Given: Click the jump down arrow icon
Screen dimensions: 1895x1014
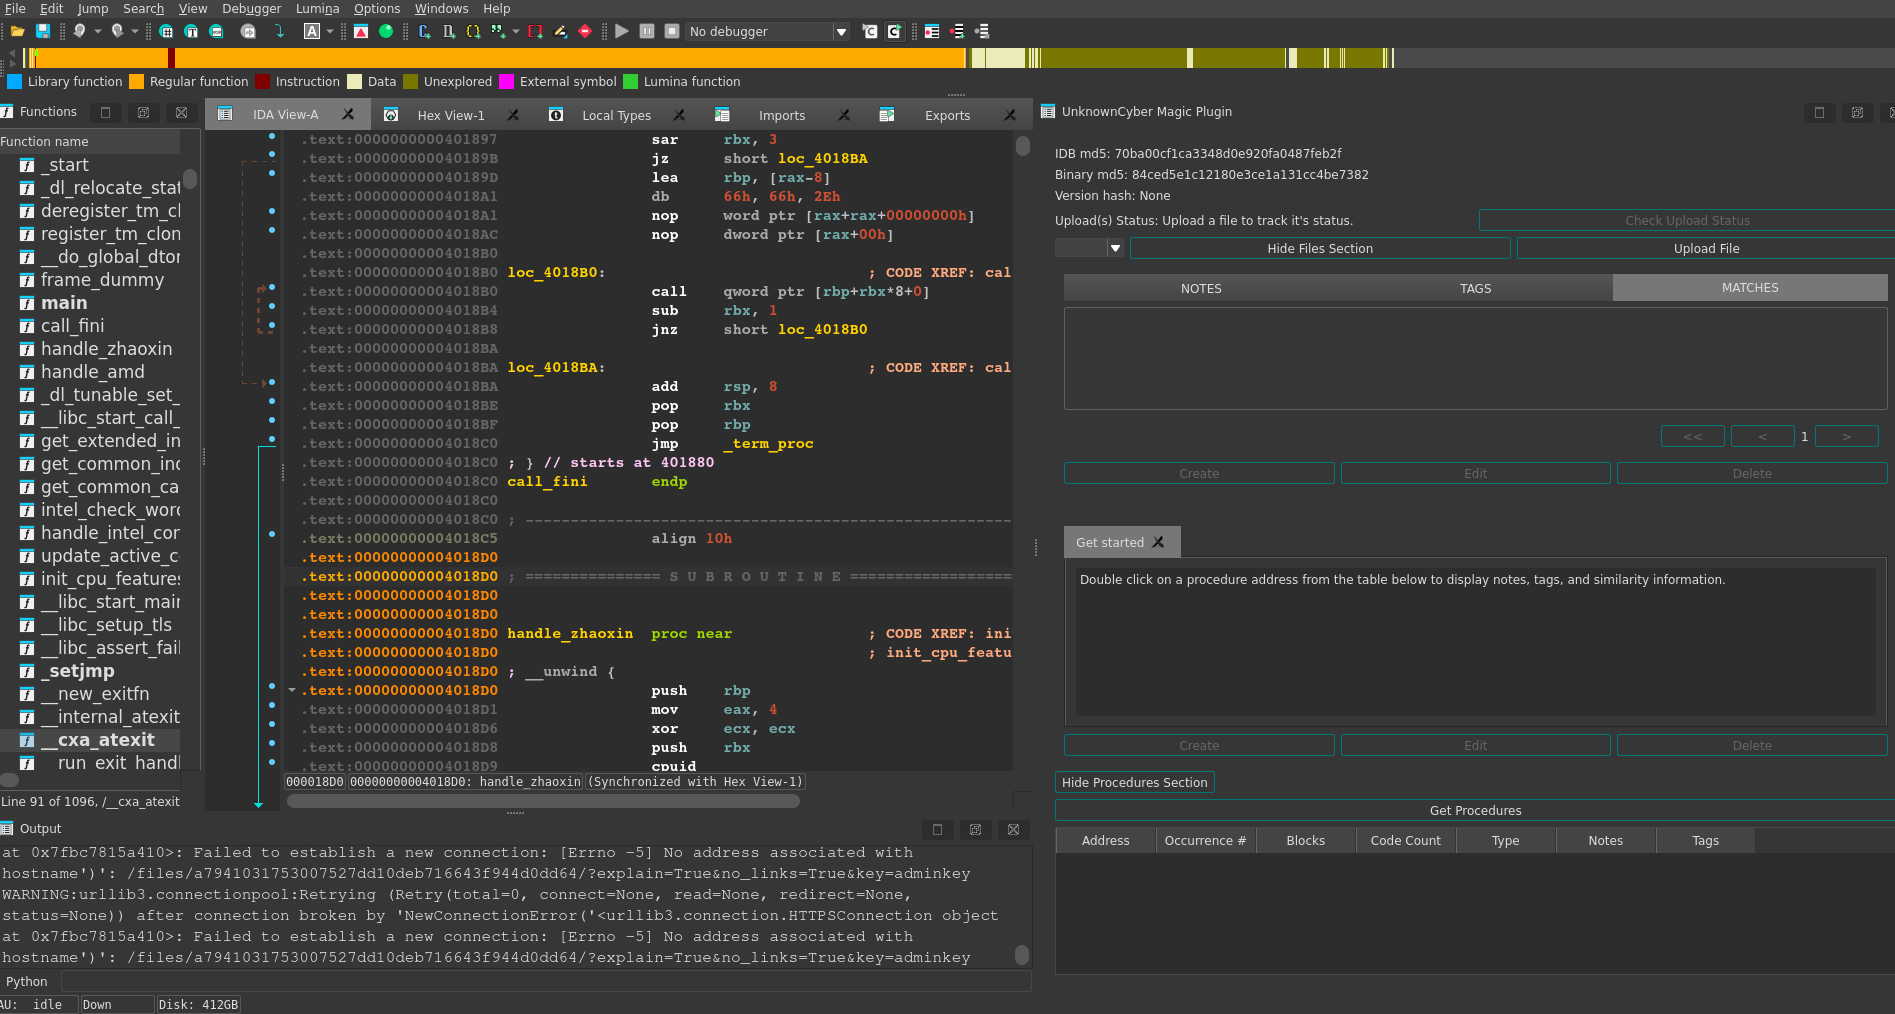Looking at the screenshot, I should click(x=280, y=32).
